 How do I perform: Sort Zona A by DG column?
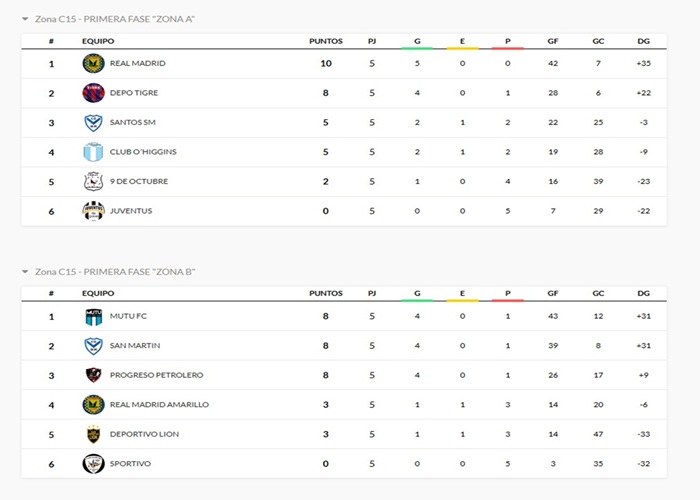[643, 41]
